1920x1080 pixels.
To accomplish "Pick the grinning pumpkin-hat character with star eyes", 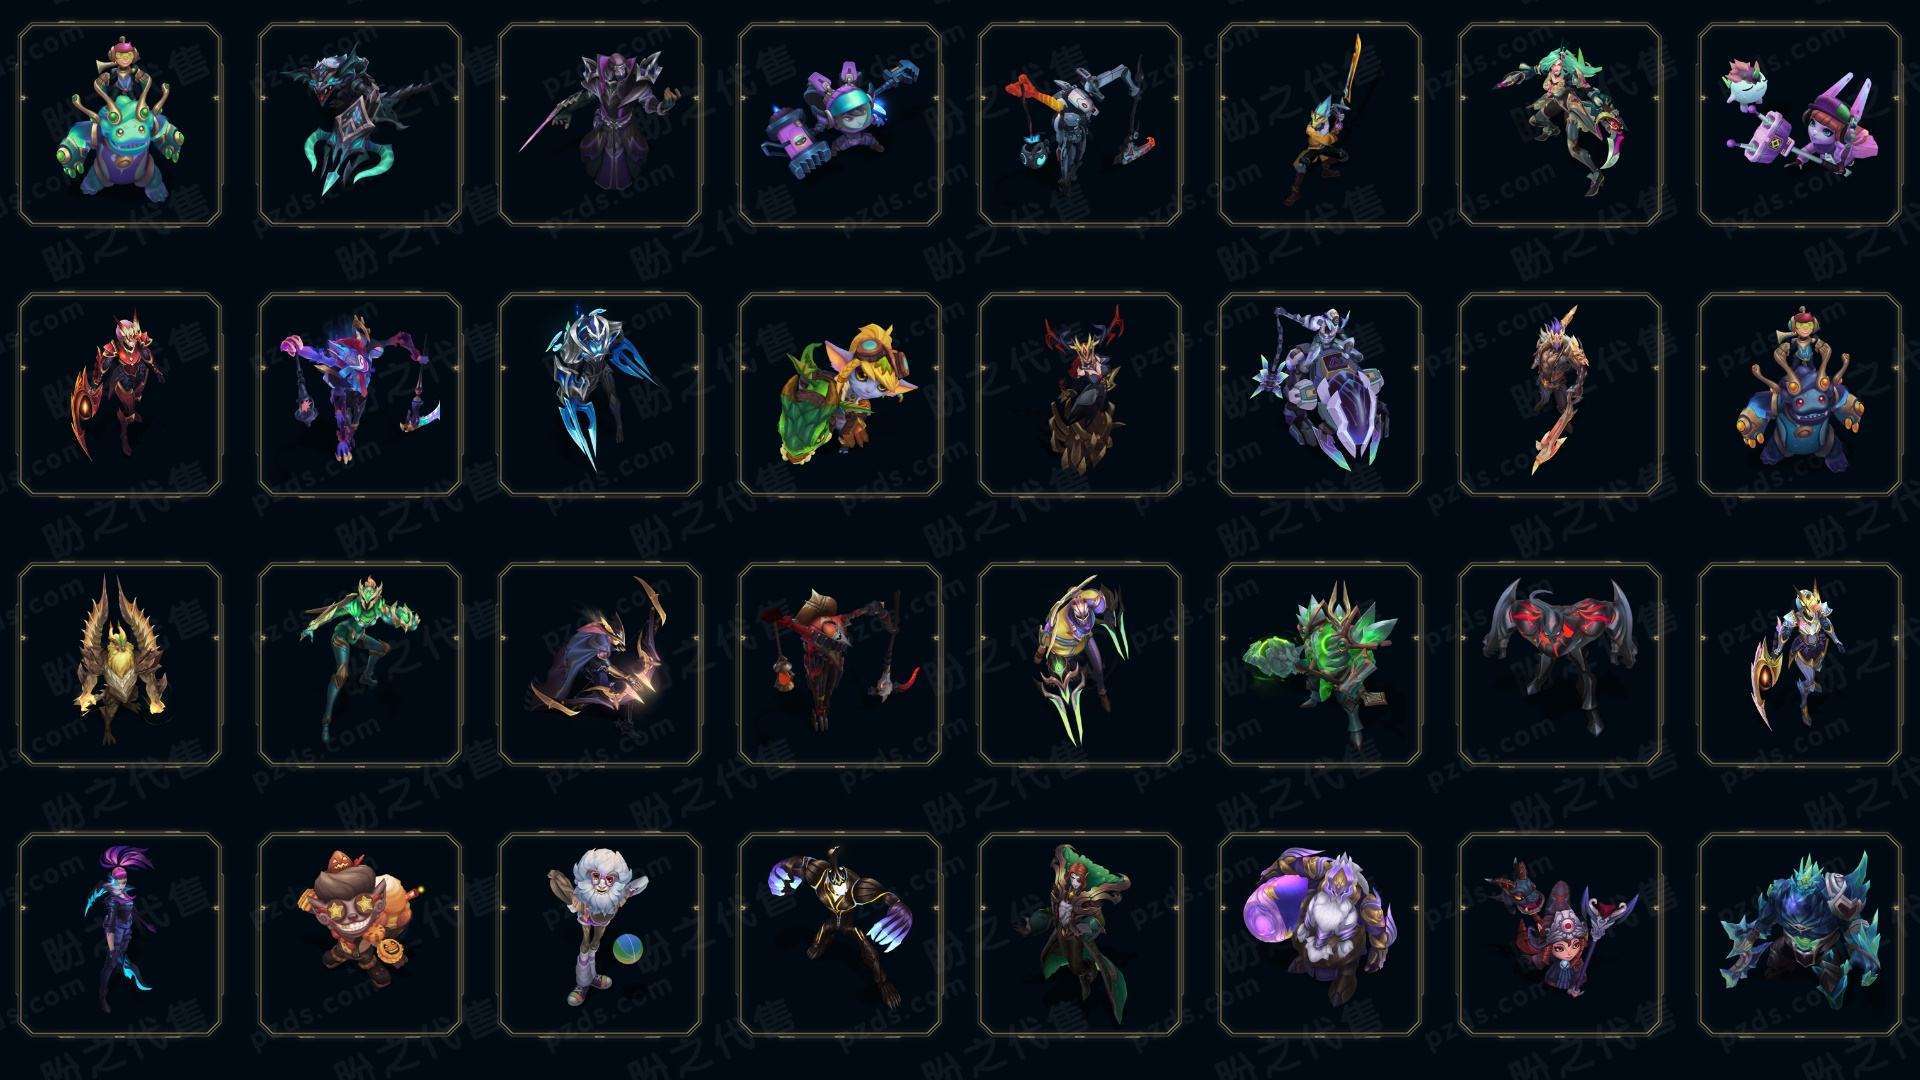I will (x=360, y=934).
